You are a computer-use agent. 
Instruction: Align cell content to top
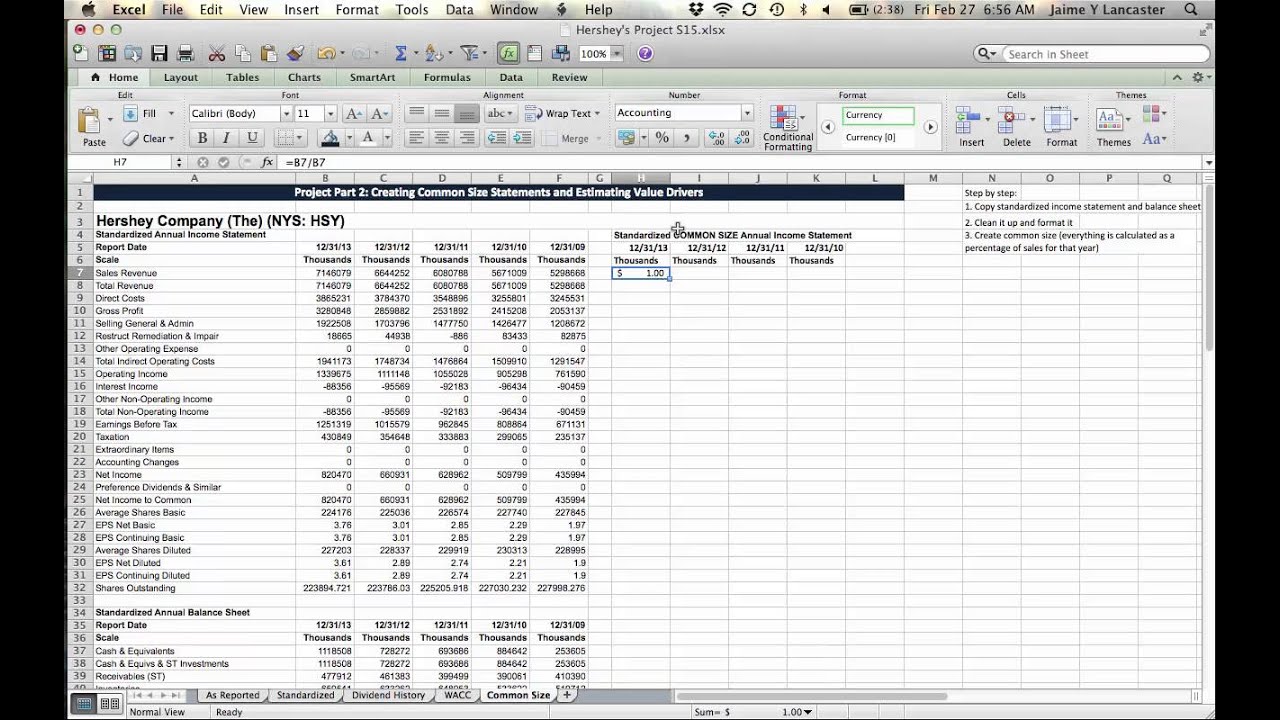(x=417, y=114)
